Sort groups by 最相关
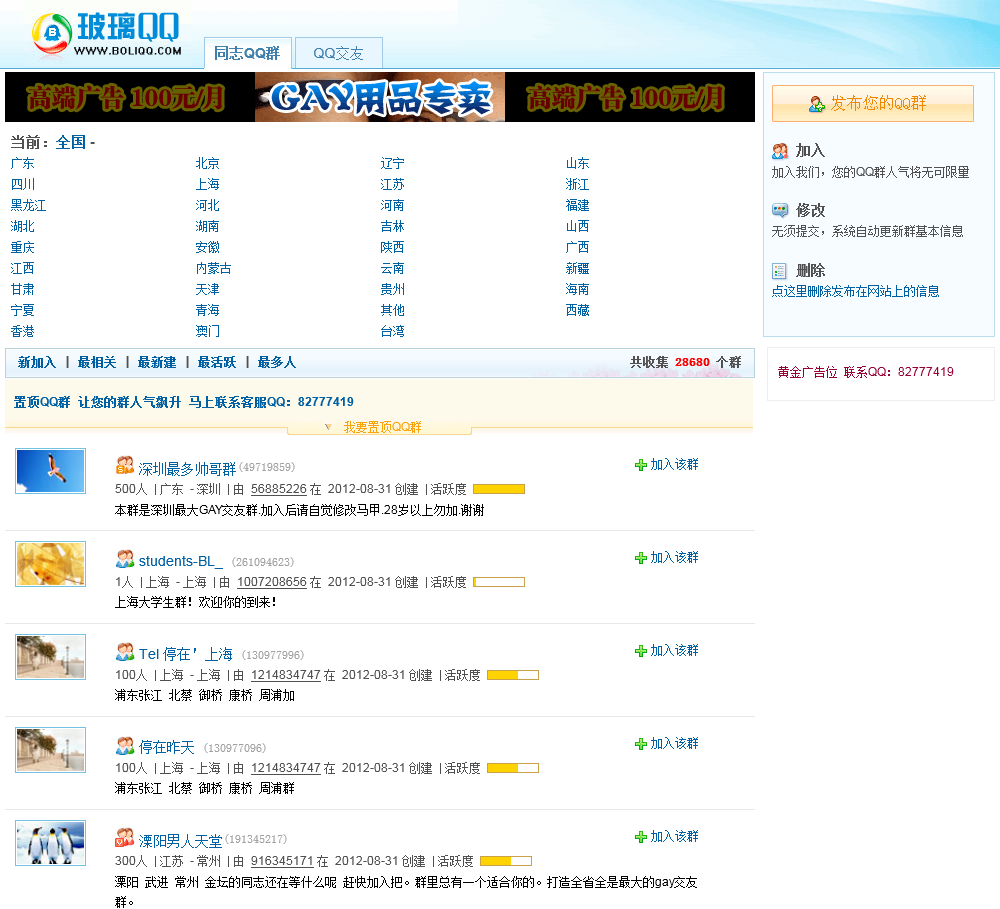 click(97, 362)
